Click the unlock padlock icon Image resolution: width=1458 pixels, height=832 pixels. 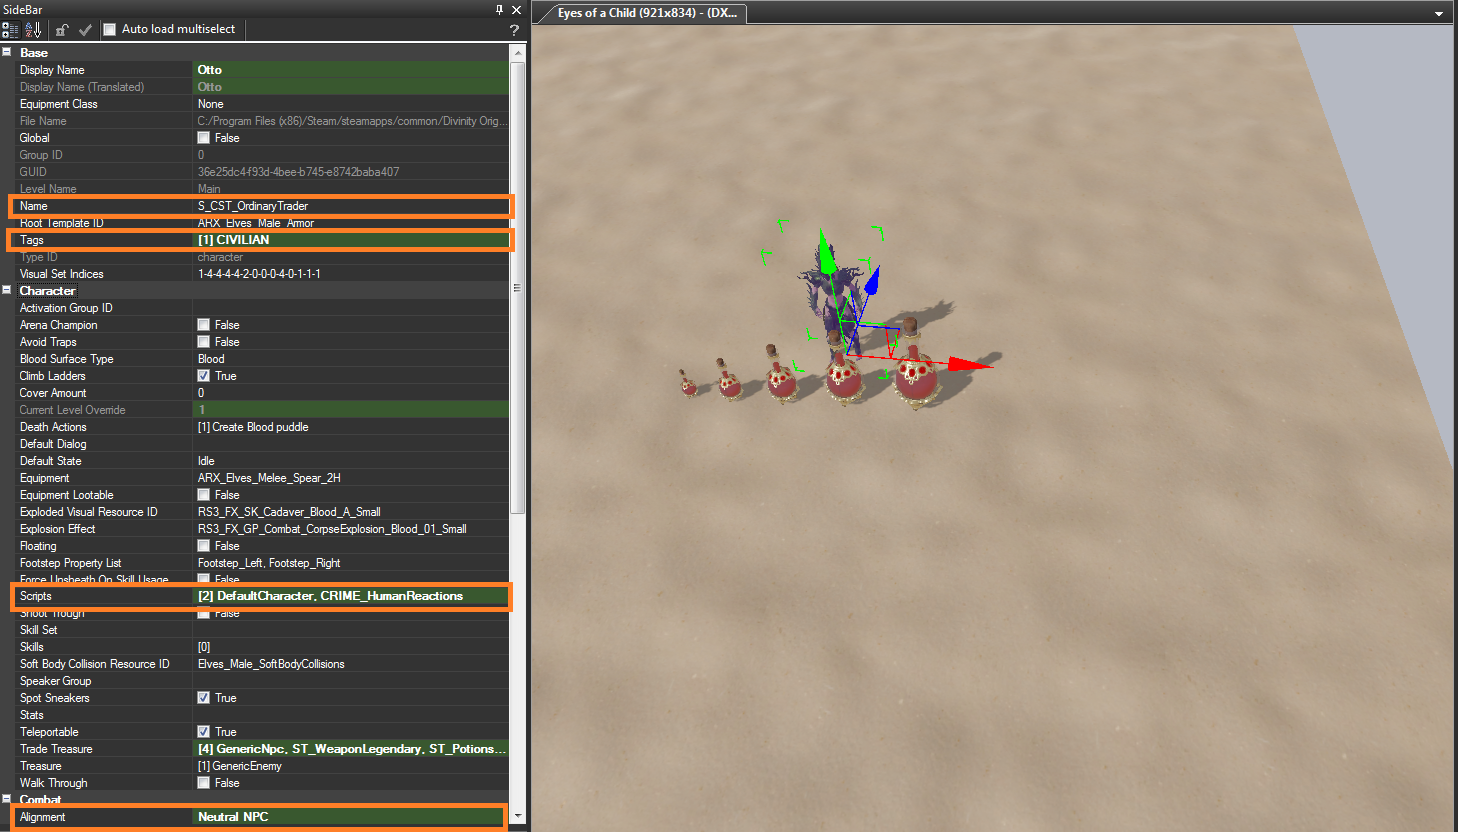pos(62,30)
